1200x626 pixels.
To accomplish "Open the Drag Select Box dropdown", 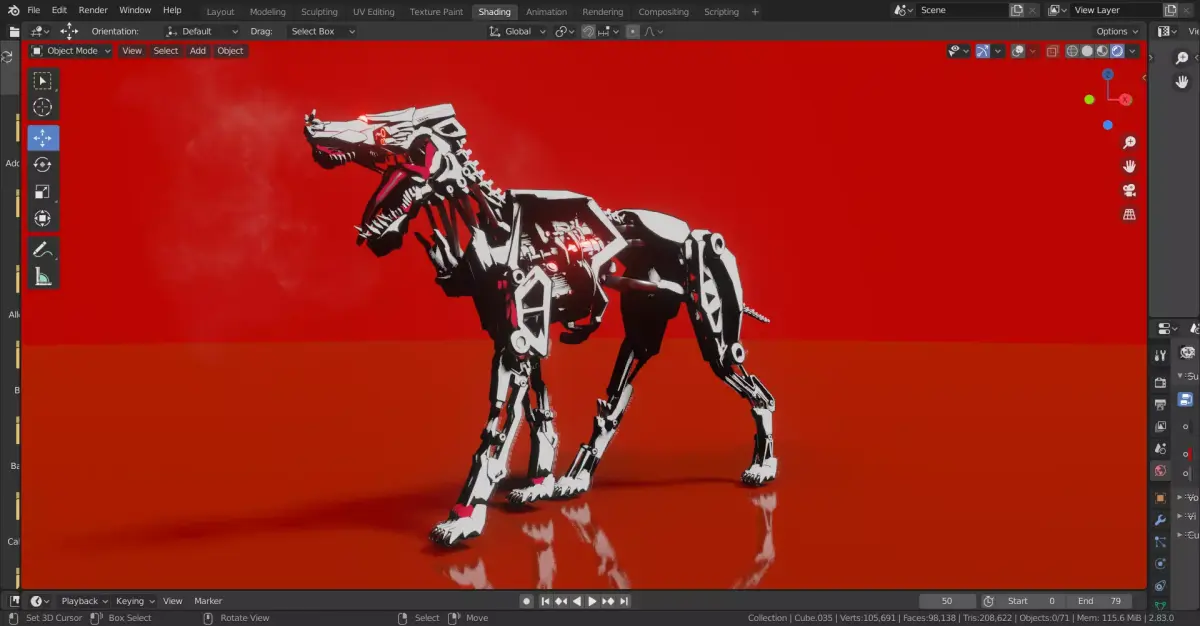I will point(322,31).
